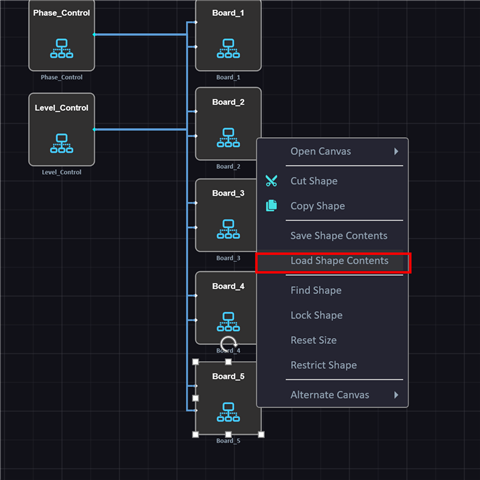Screen dimensions: 480x480
Task: Click the copy icon beside Copy Shape
Action: coord(271,205)
